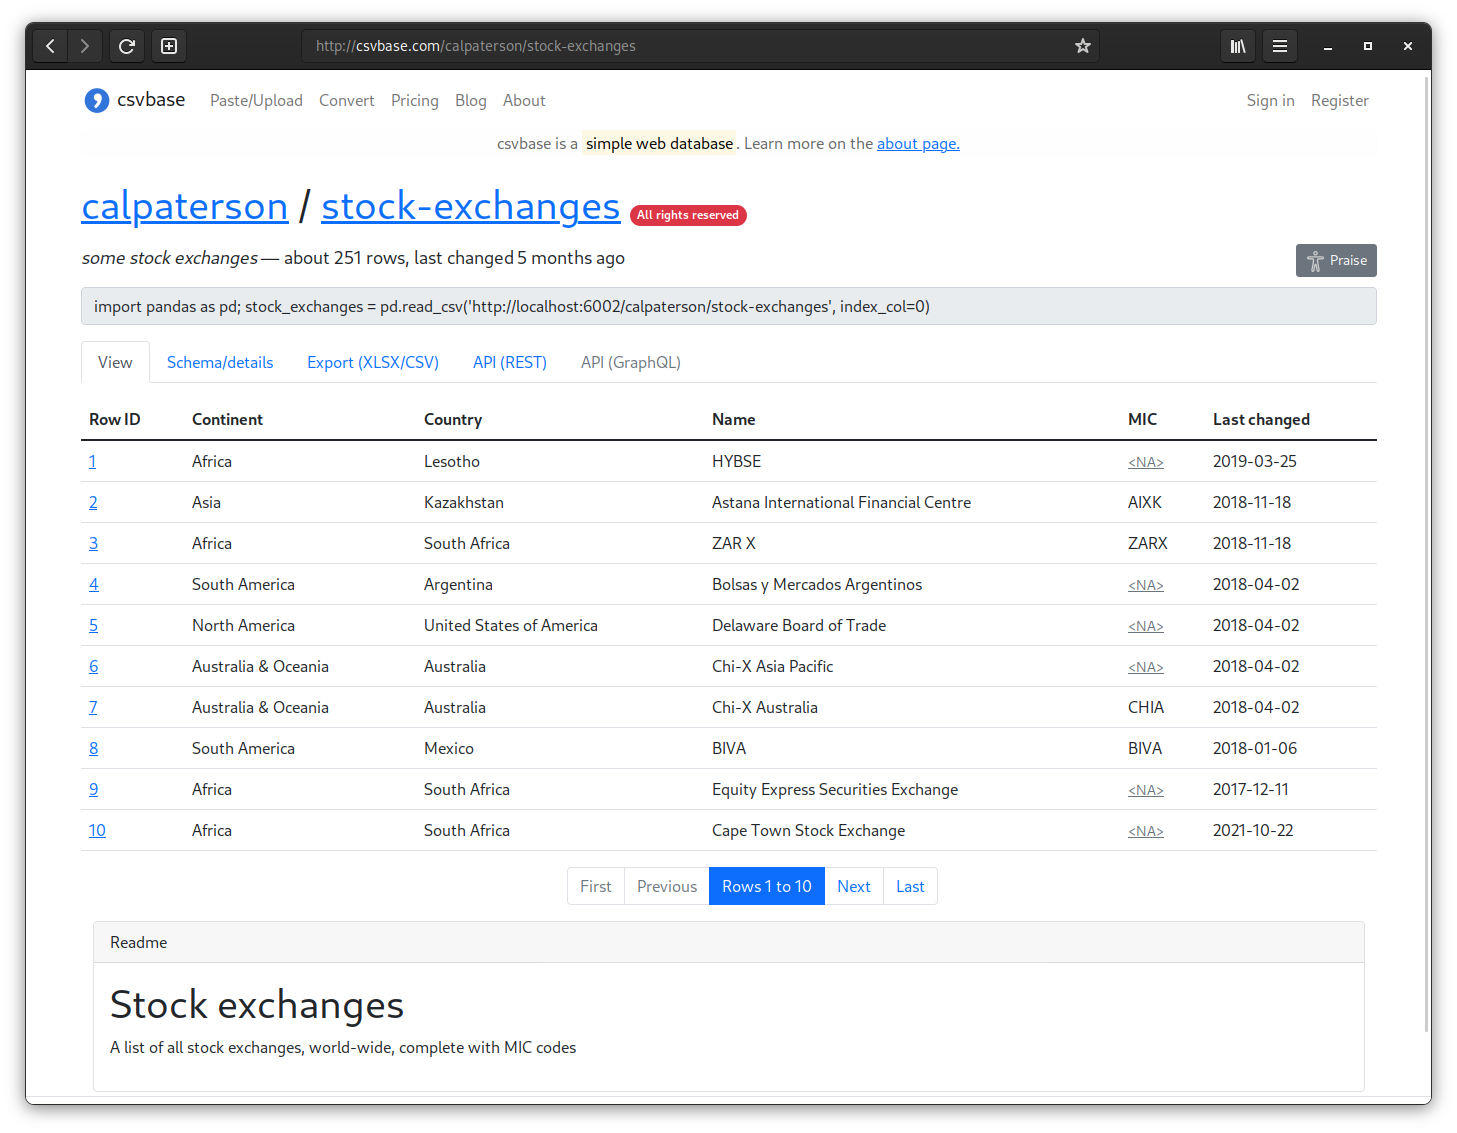Click the browser forward arrow icon
The image size is (1457, 1133).
coord(85,46)
